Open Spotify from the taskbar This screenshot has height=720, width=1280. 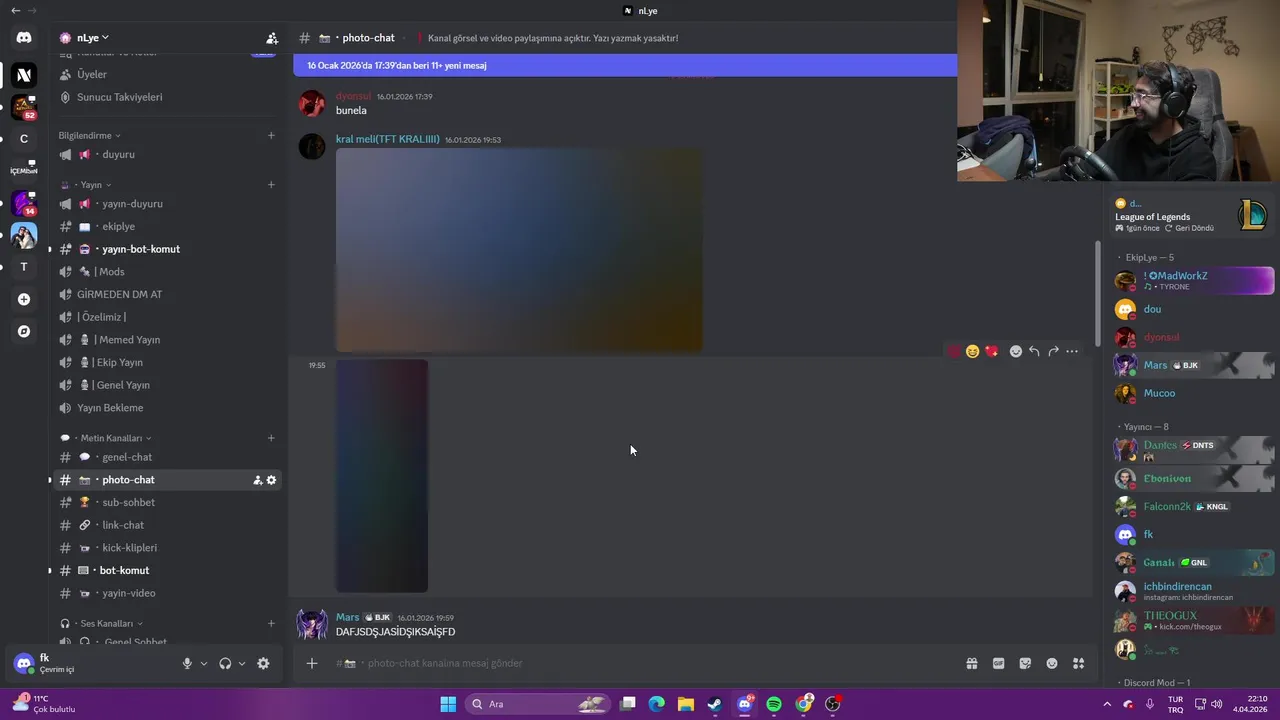click(774, 704)
